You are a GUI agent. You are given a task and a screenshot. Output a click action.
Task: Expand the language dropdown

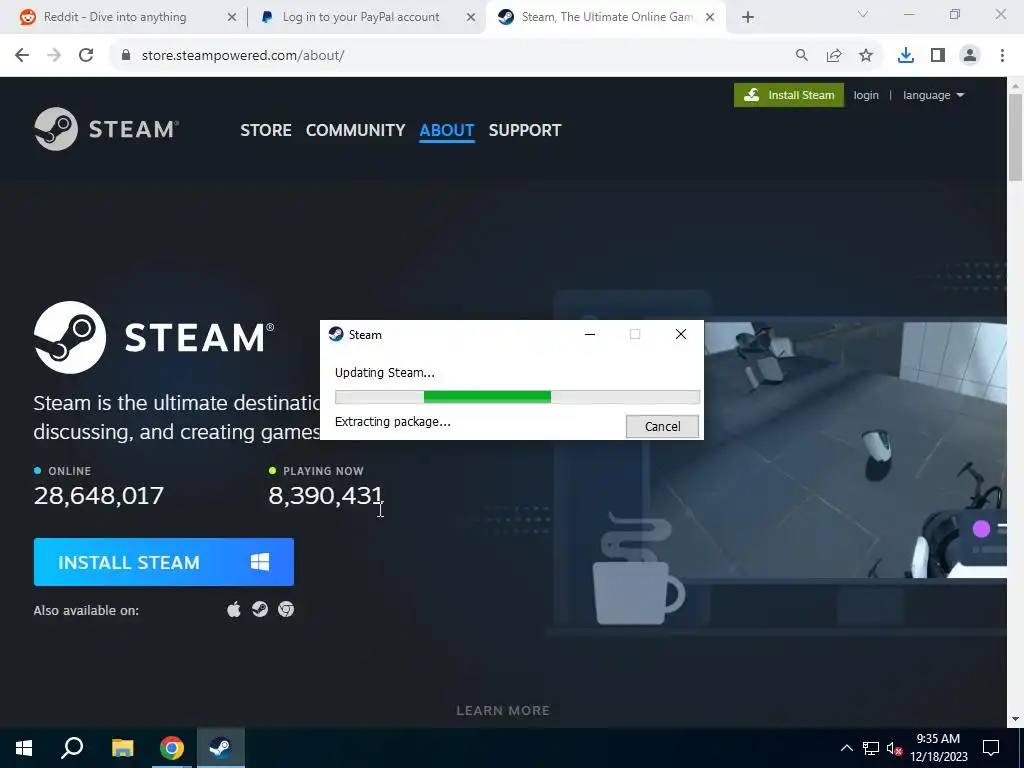coord(933,95)
